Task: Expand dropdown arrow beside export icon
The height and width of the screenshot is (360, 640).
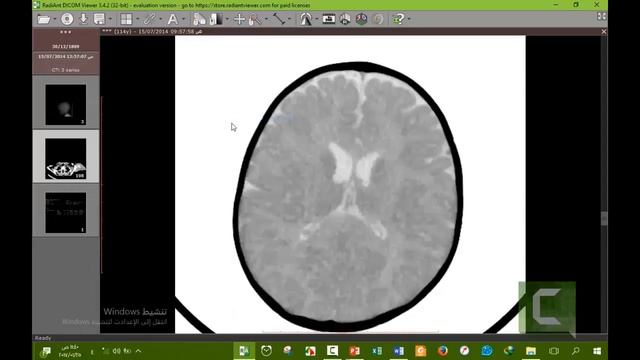Action: (x=110, y=19)
